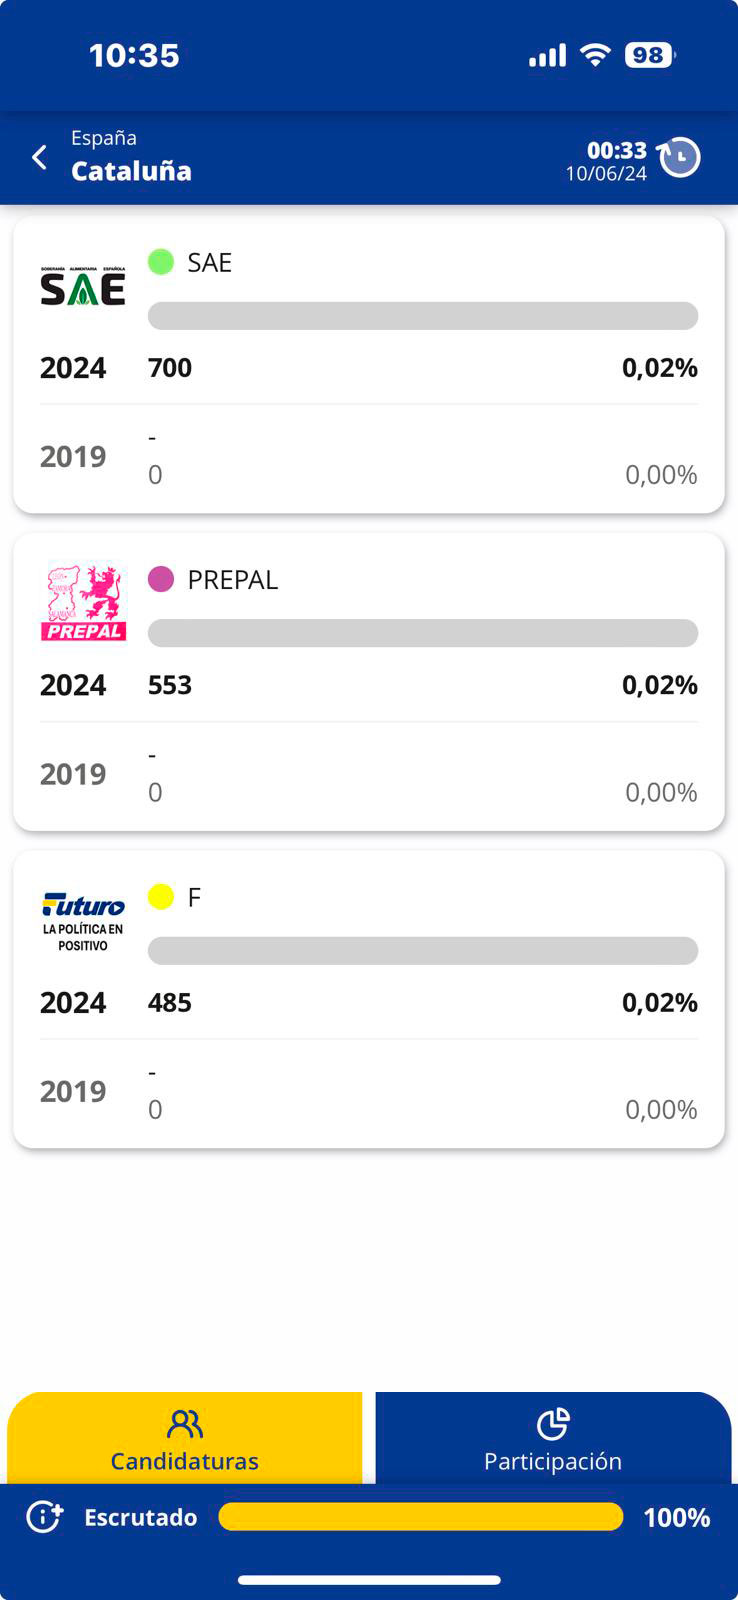Tap the Cataluña region title
This screenshot has width=738, height=1600.
pyautogui.click(x=131, y=171)
